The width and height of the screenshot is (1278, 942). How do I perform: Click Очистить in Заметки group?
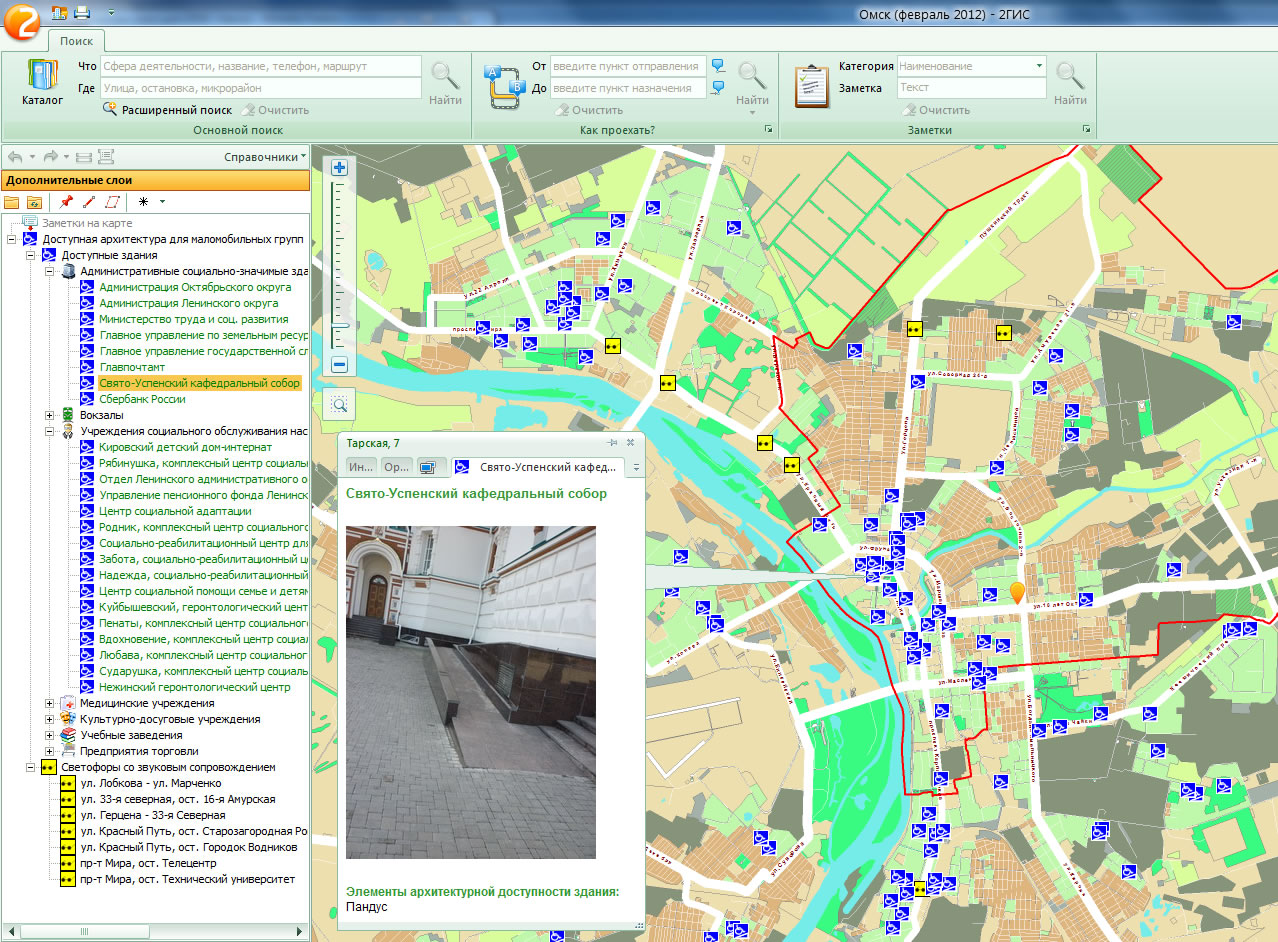936,110
